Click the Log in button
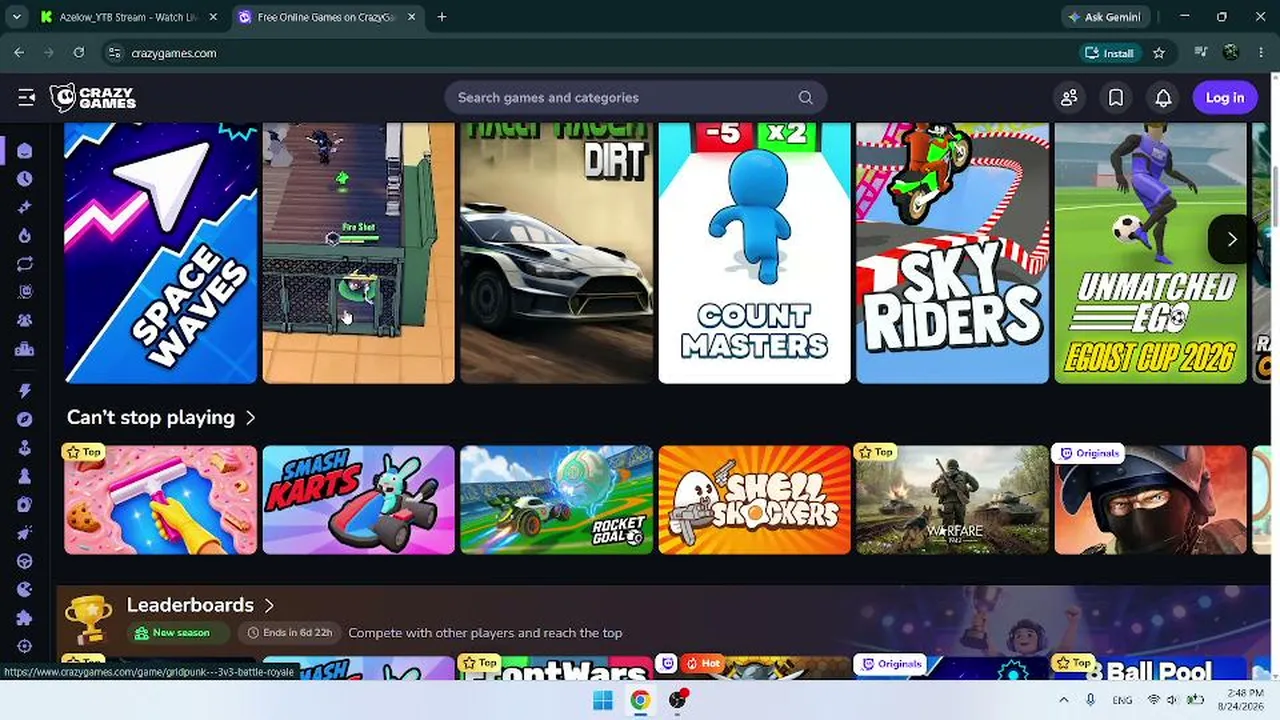Image resolution: width=1280 pixels, height=720 pixels. 1225,97
